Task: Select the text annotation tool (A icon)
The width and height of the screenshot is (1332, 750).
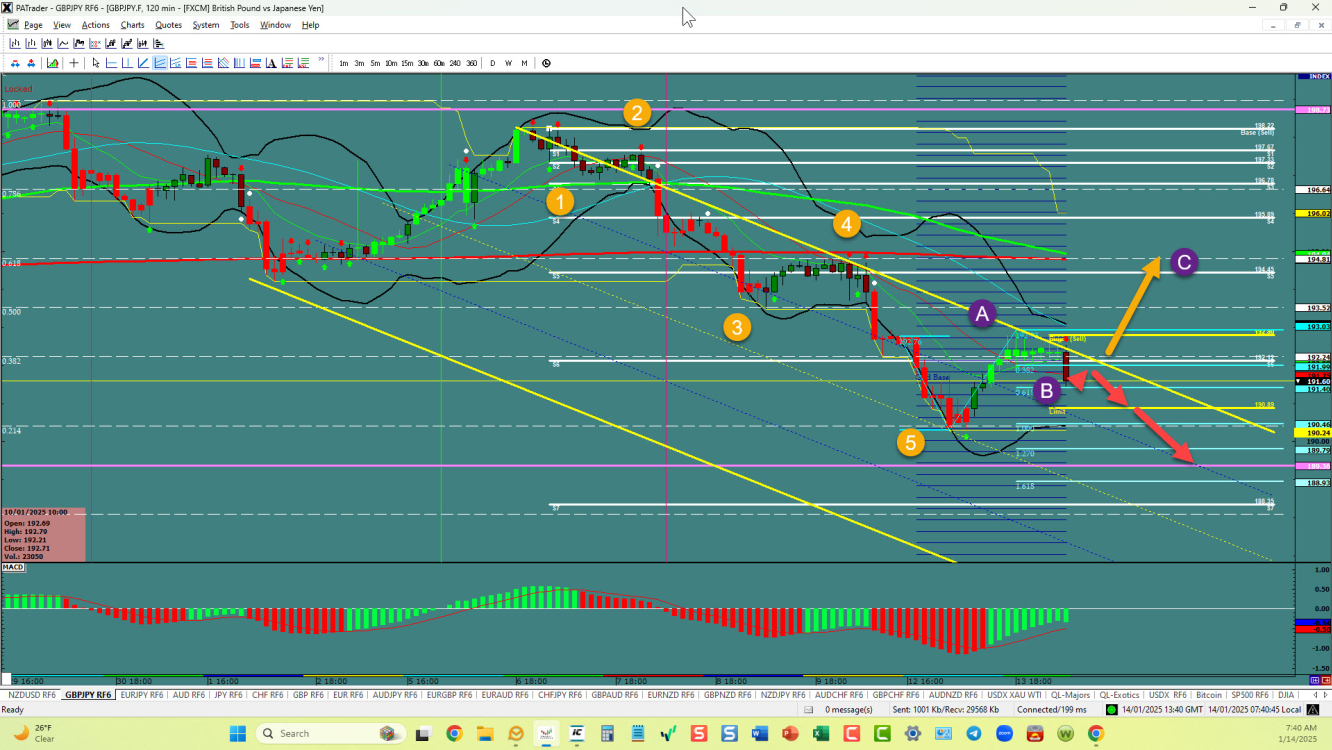Action: pos(271,63)
